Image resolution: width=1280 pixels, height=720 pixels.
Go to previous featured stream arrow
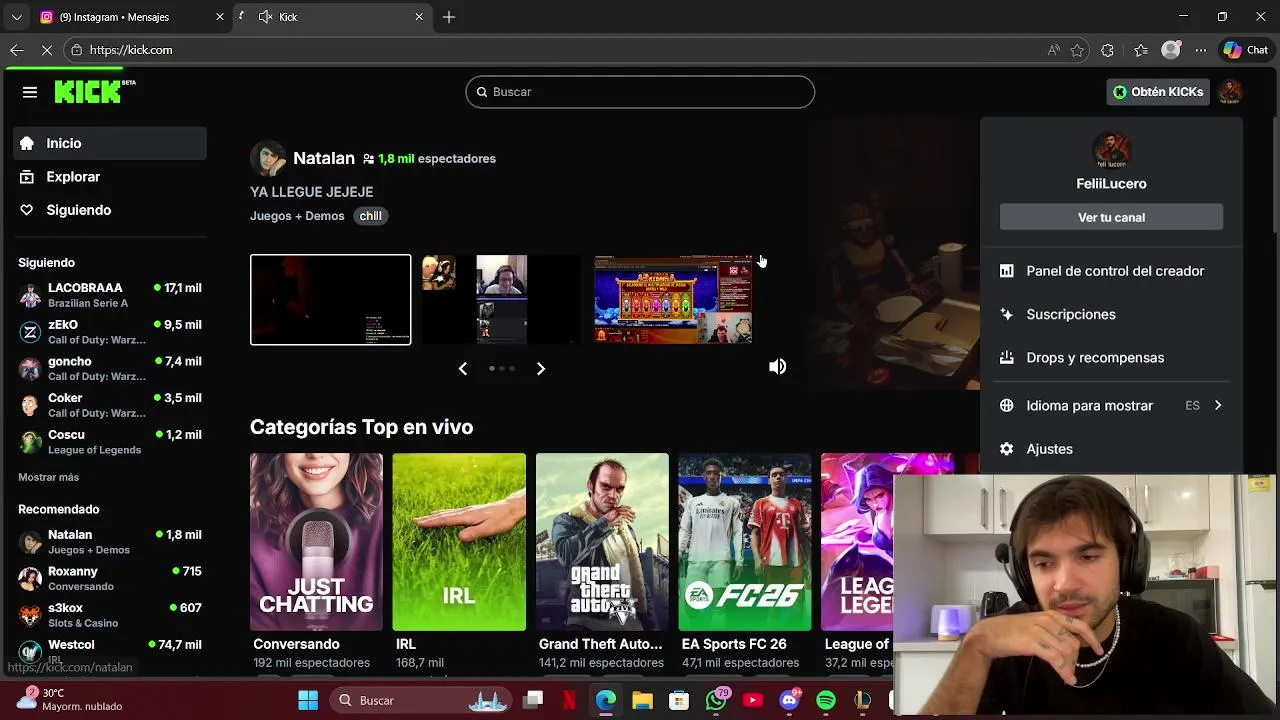coord(462,369)
